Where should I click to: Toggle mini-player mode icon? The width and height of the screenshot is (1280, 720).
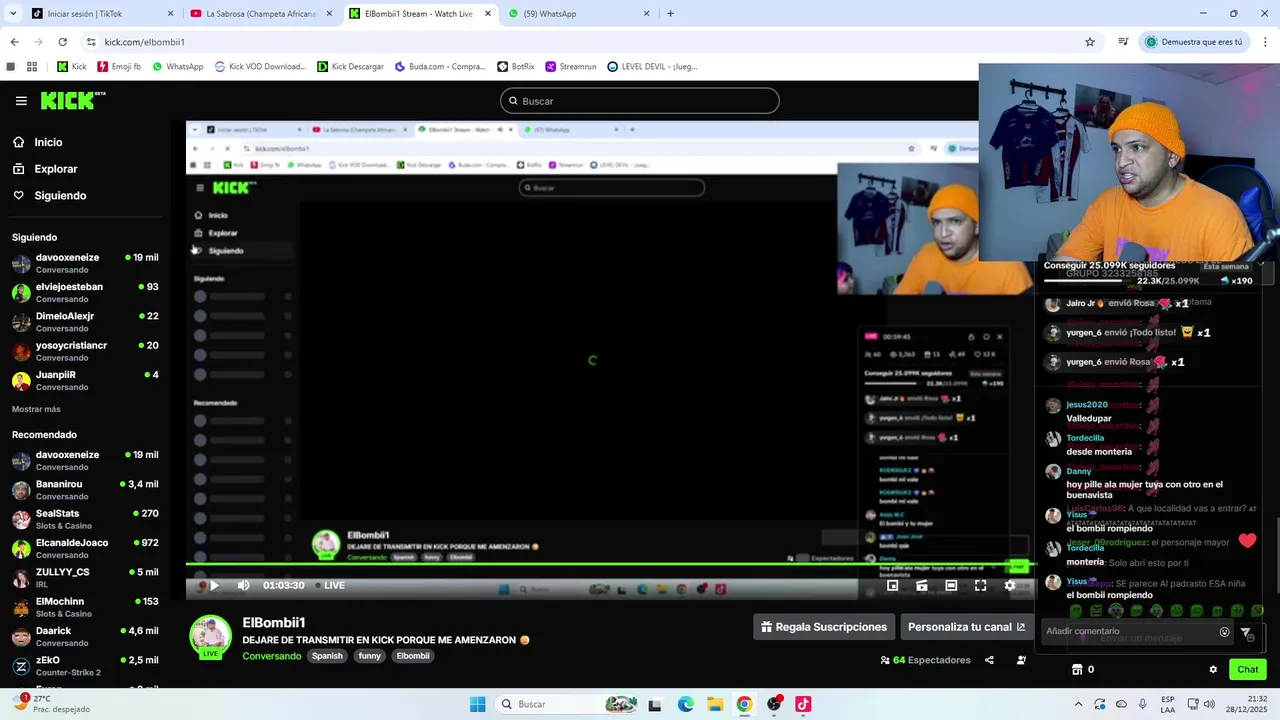point(922,586)
